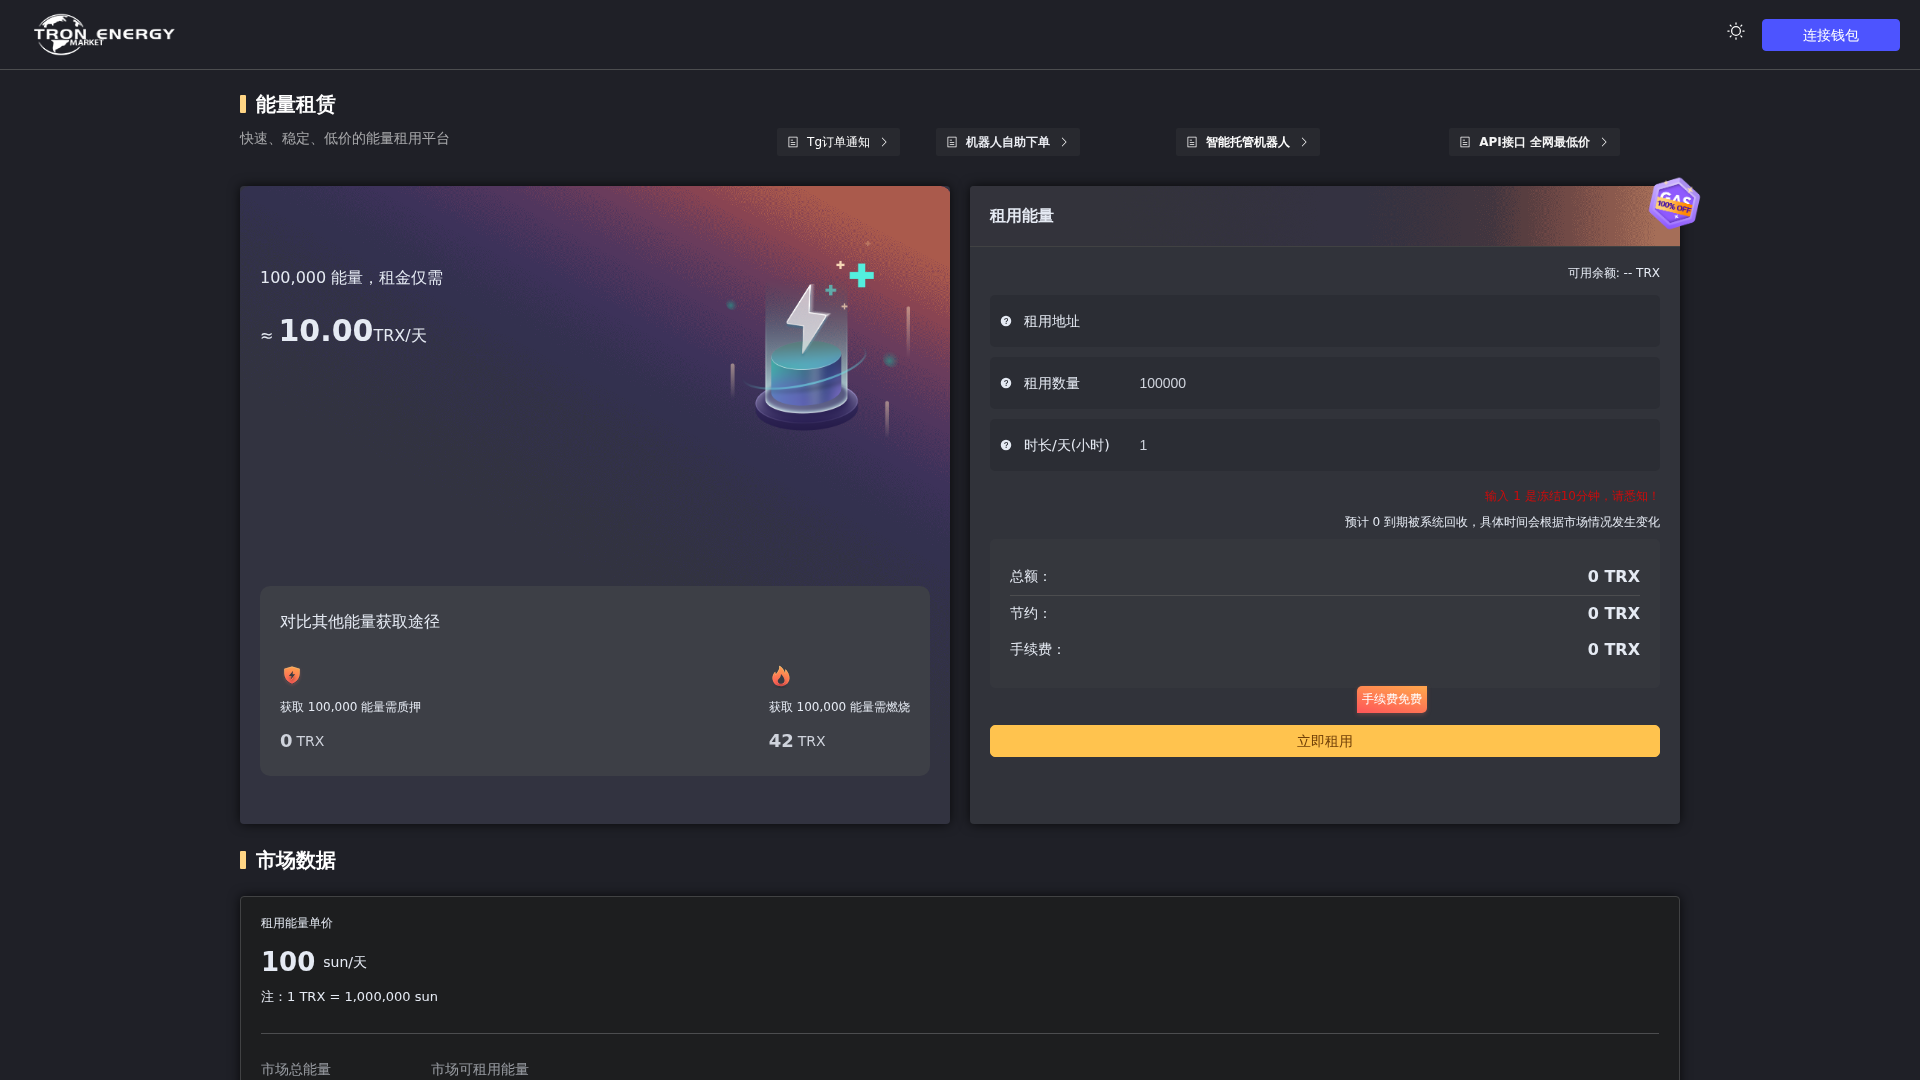
Task: Click the help icon next to 时长/天(小时)
Action: click(1006, 445)
